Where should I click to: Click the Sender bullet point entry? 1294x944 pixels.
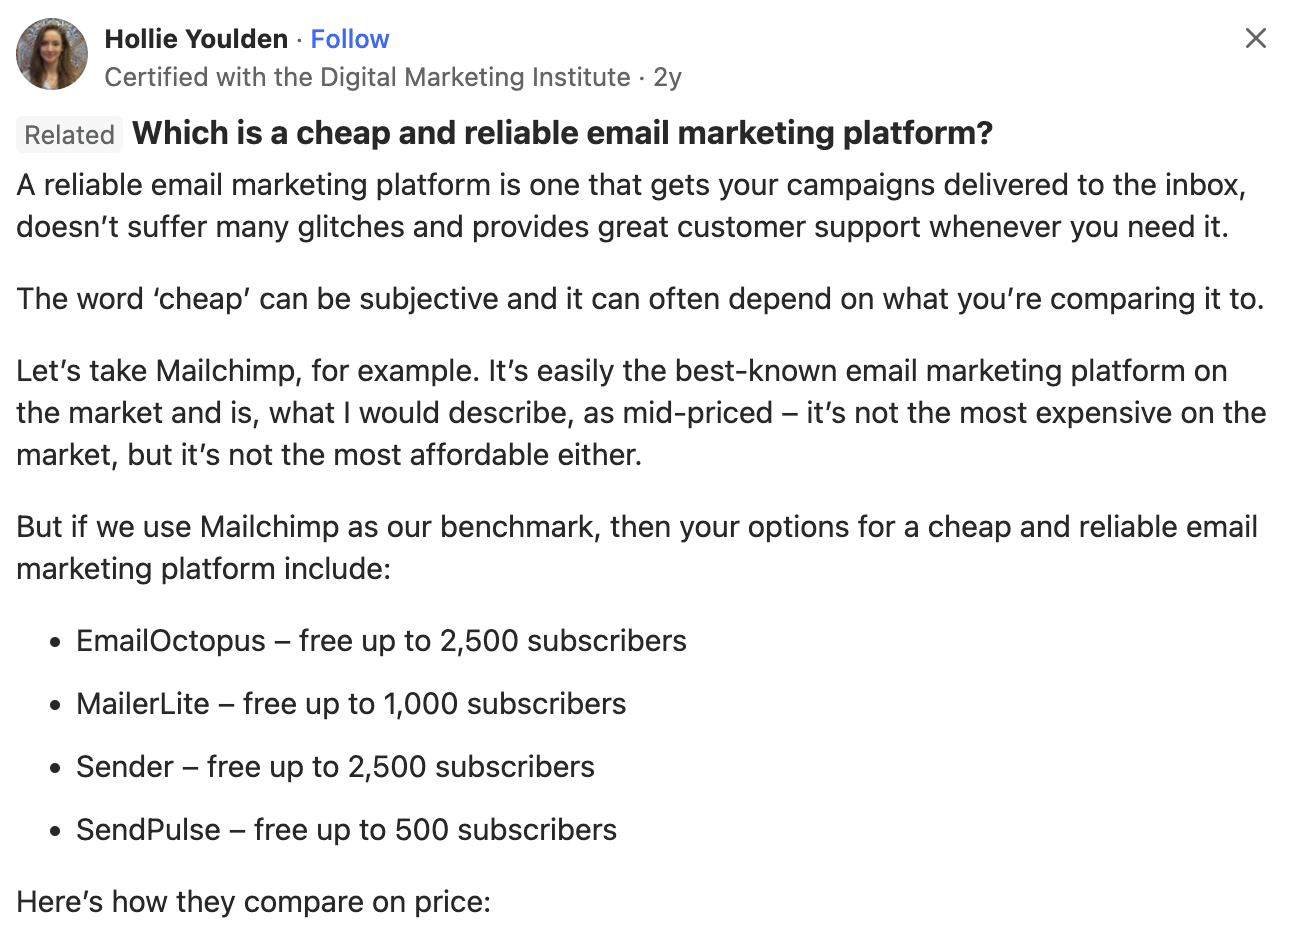coord(334,766)
